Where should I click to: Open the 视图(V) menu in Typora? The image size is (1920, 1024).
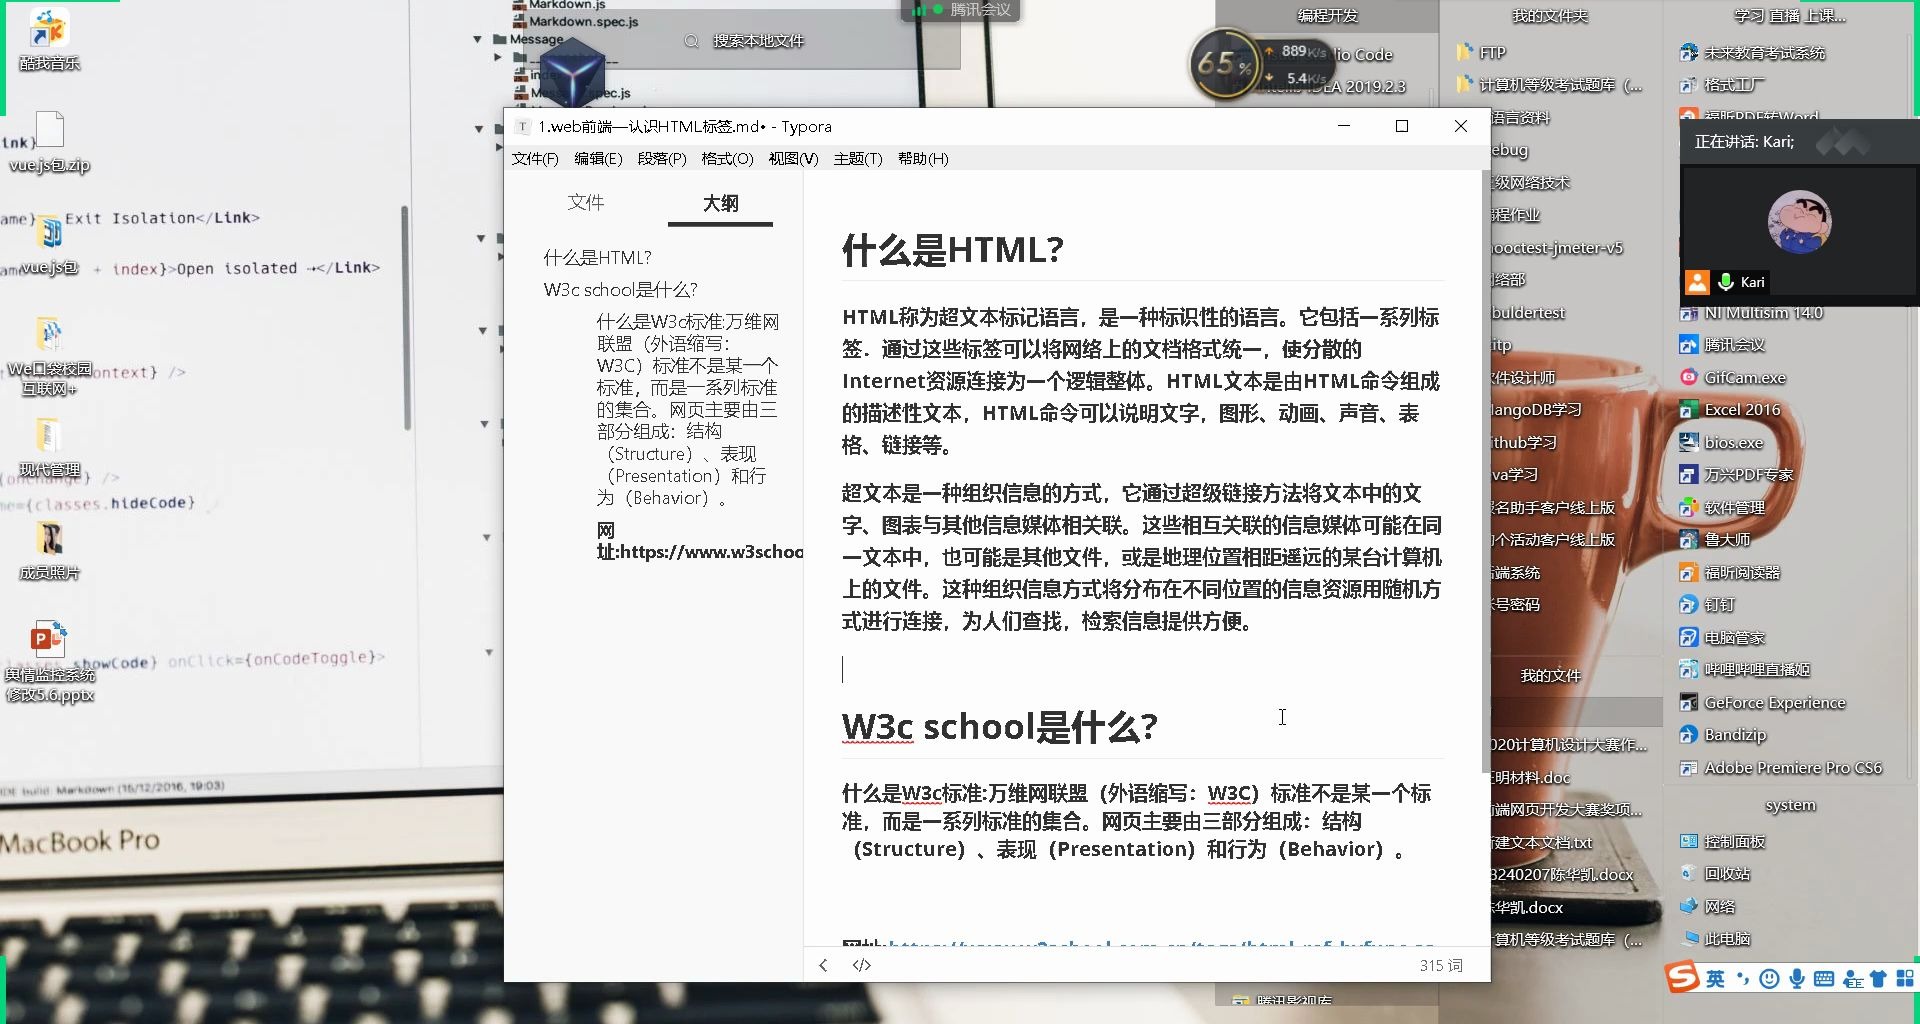coord(793,159)
